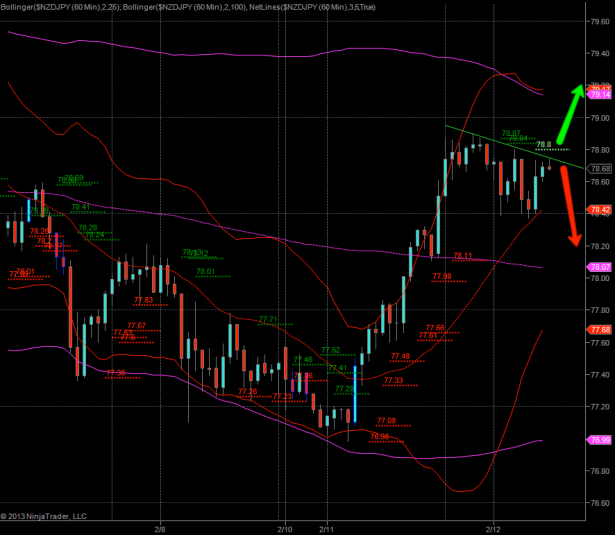Viewport: 615px width, 535px height.
Task: Click the green 77.71 level label
Action: click(268, 319)
